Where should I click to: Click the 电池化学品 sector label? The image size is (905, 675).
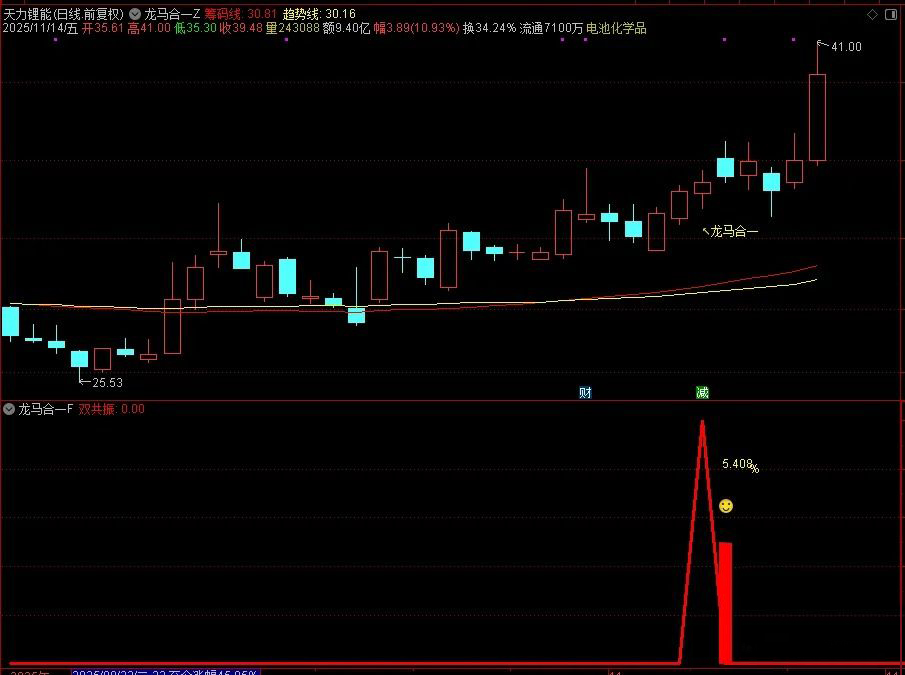(616, 28)
